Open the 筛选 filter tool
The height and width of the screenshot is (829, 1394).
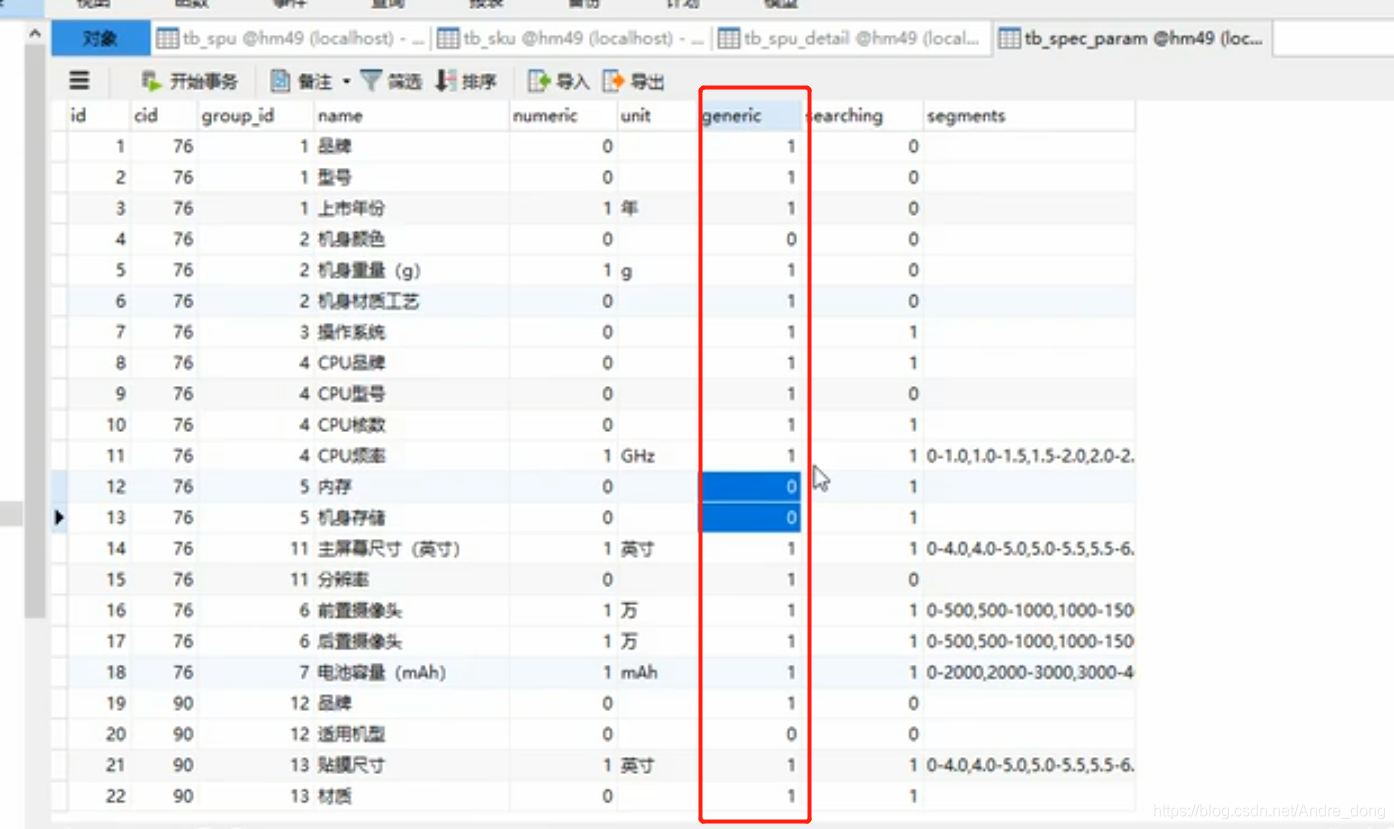392,81
